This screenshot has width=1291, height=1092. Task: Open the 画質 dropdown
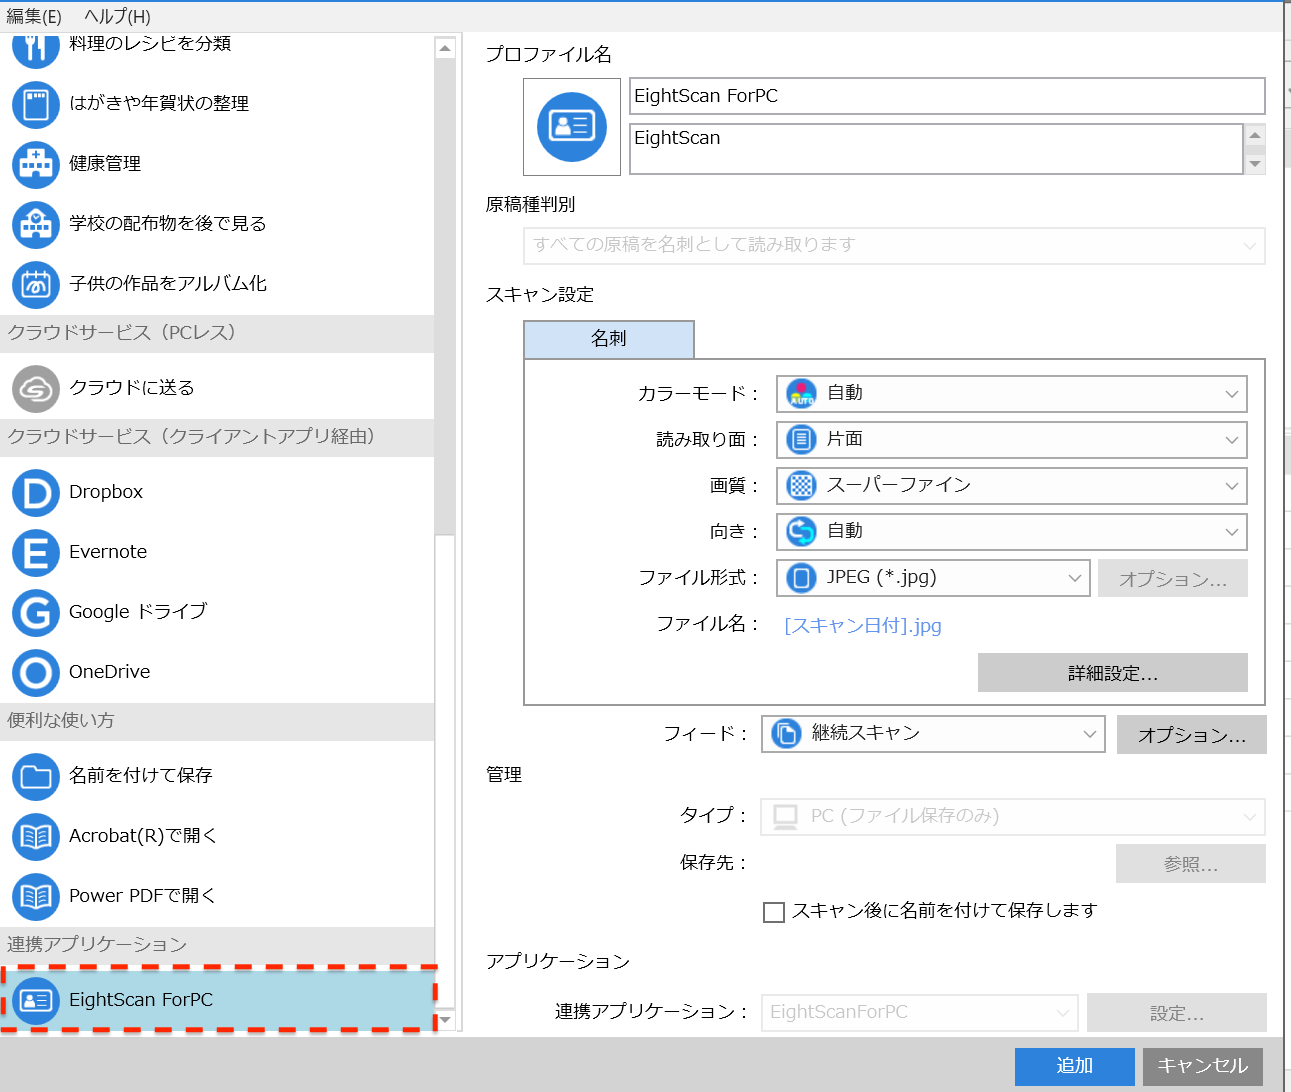[x=1012, y=486]
